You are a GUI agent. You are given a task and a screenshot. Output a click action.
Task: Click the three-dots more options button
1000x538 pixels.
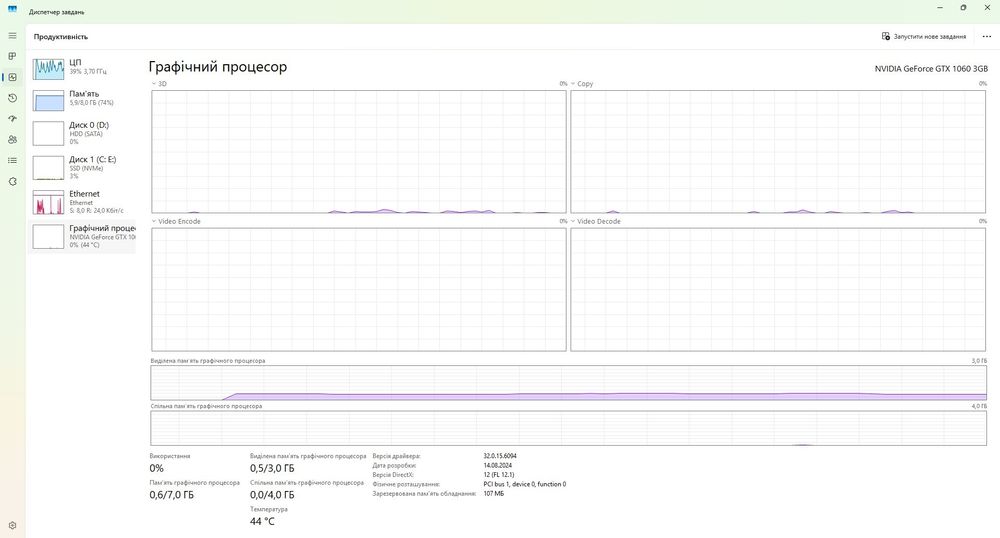(x=987, y=37)
